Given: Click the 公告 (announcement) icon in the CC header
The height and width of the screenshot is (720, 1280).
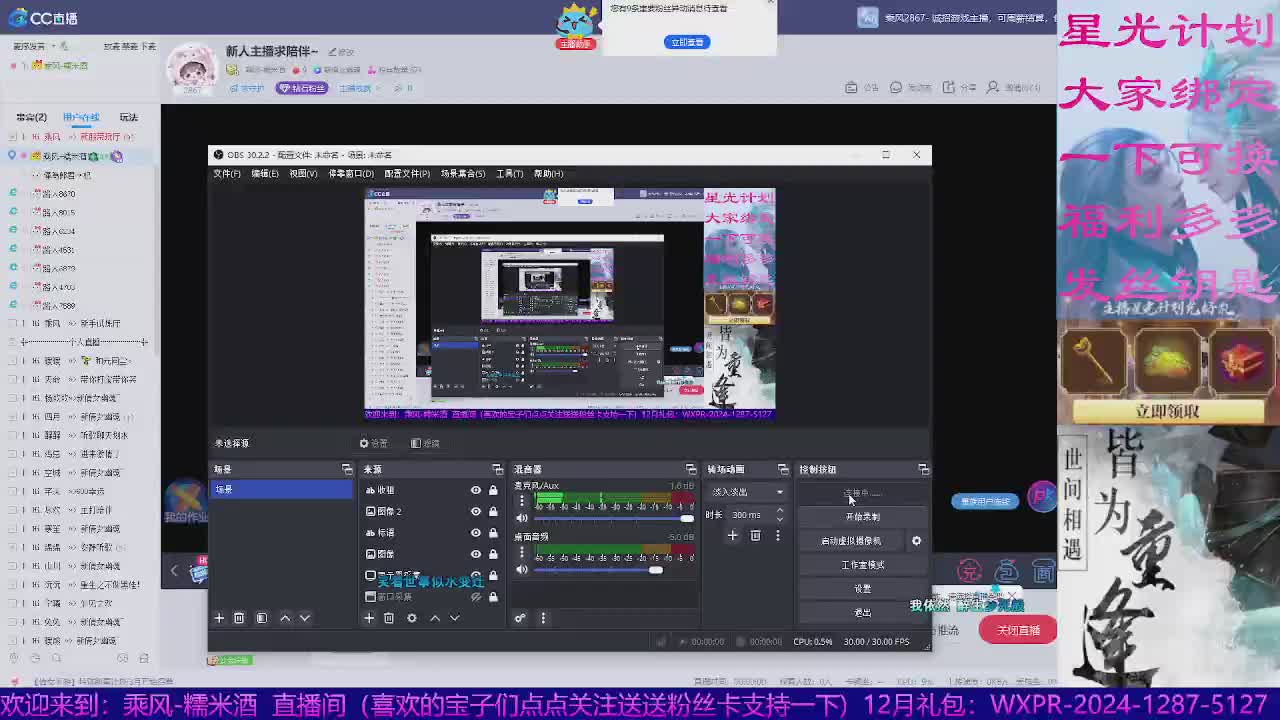Looking at the screenshot, I should (851, 88).
